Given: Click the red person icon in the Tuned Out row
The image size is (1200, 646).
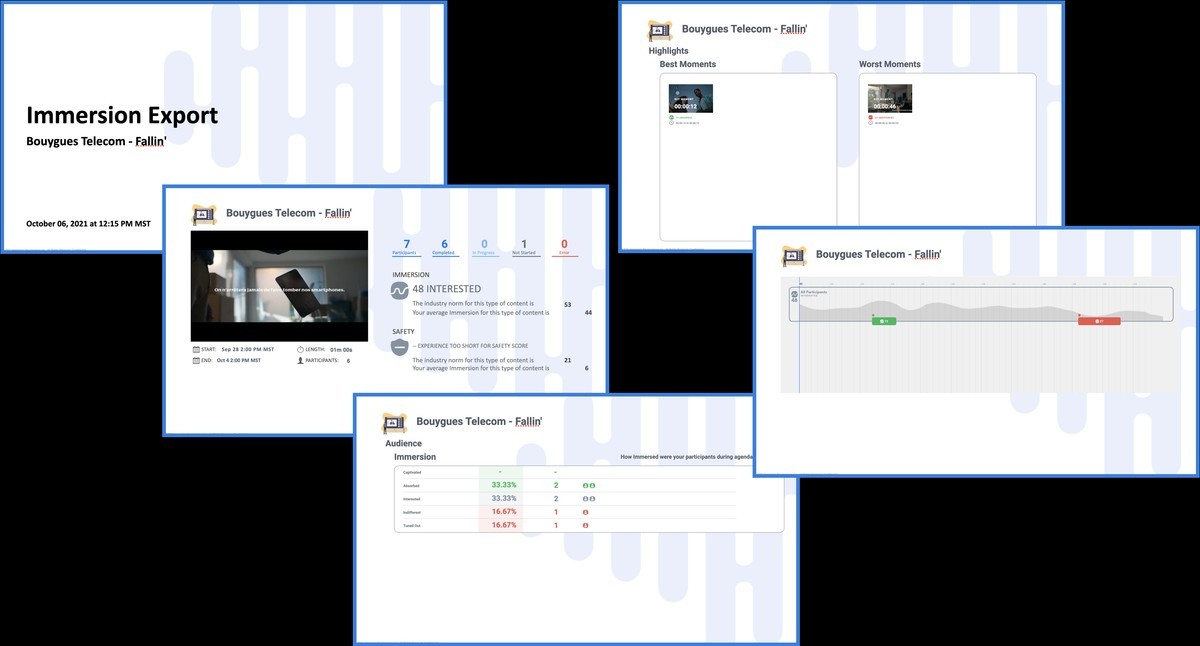Looking at the screenshot, I should coord(585,525).
